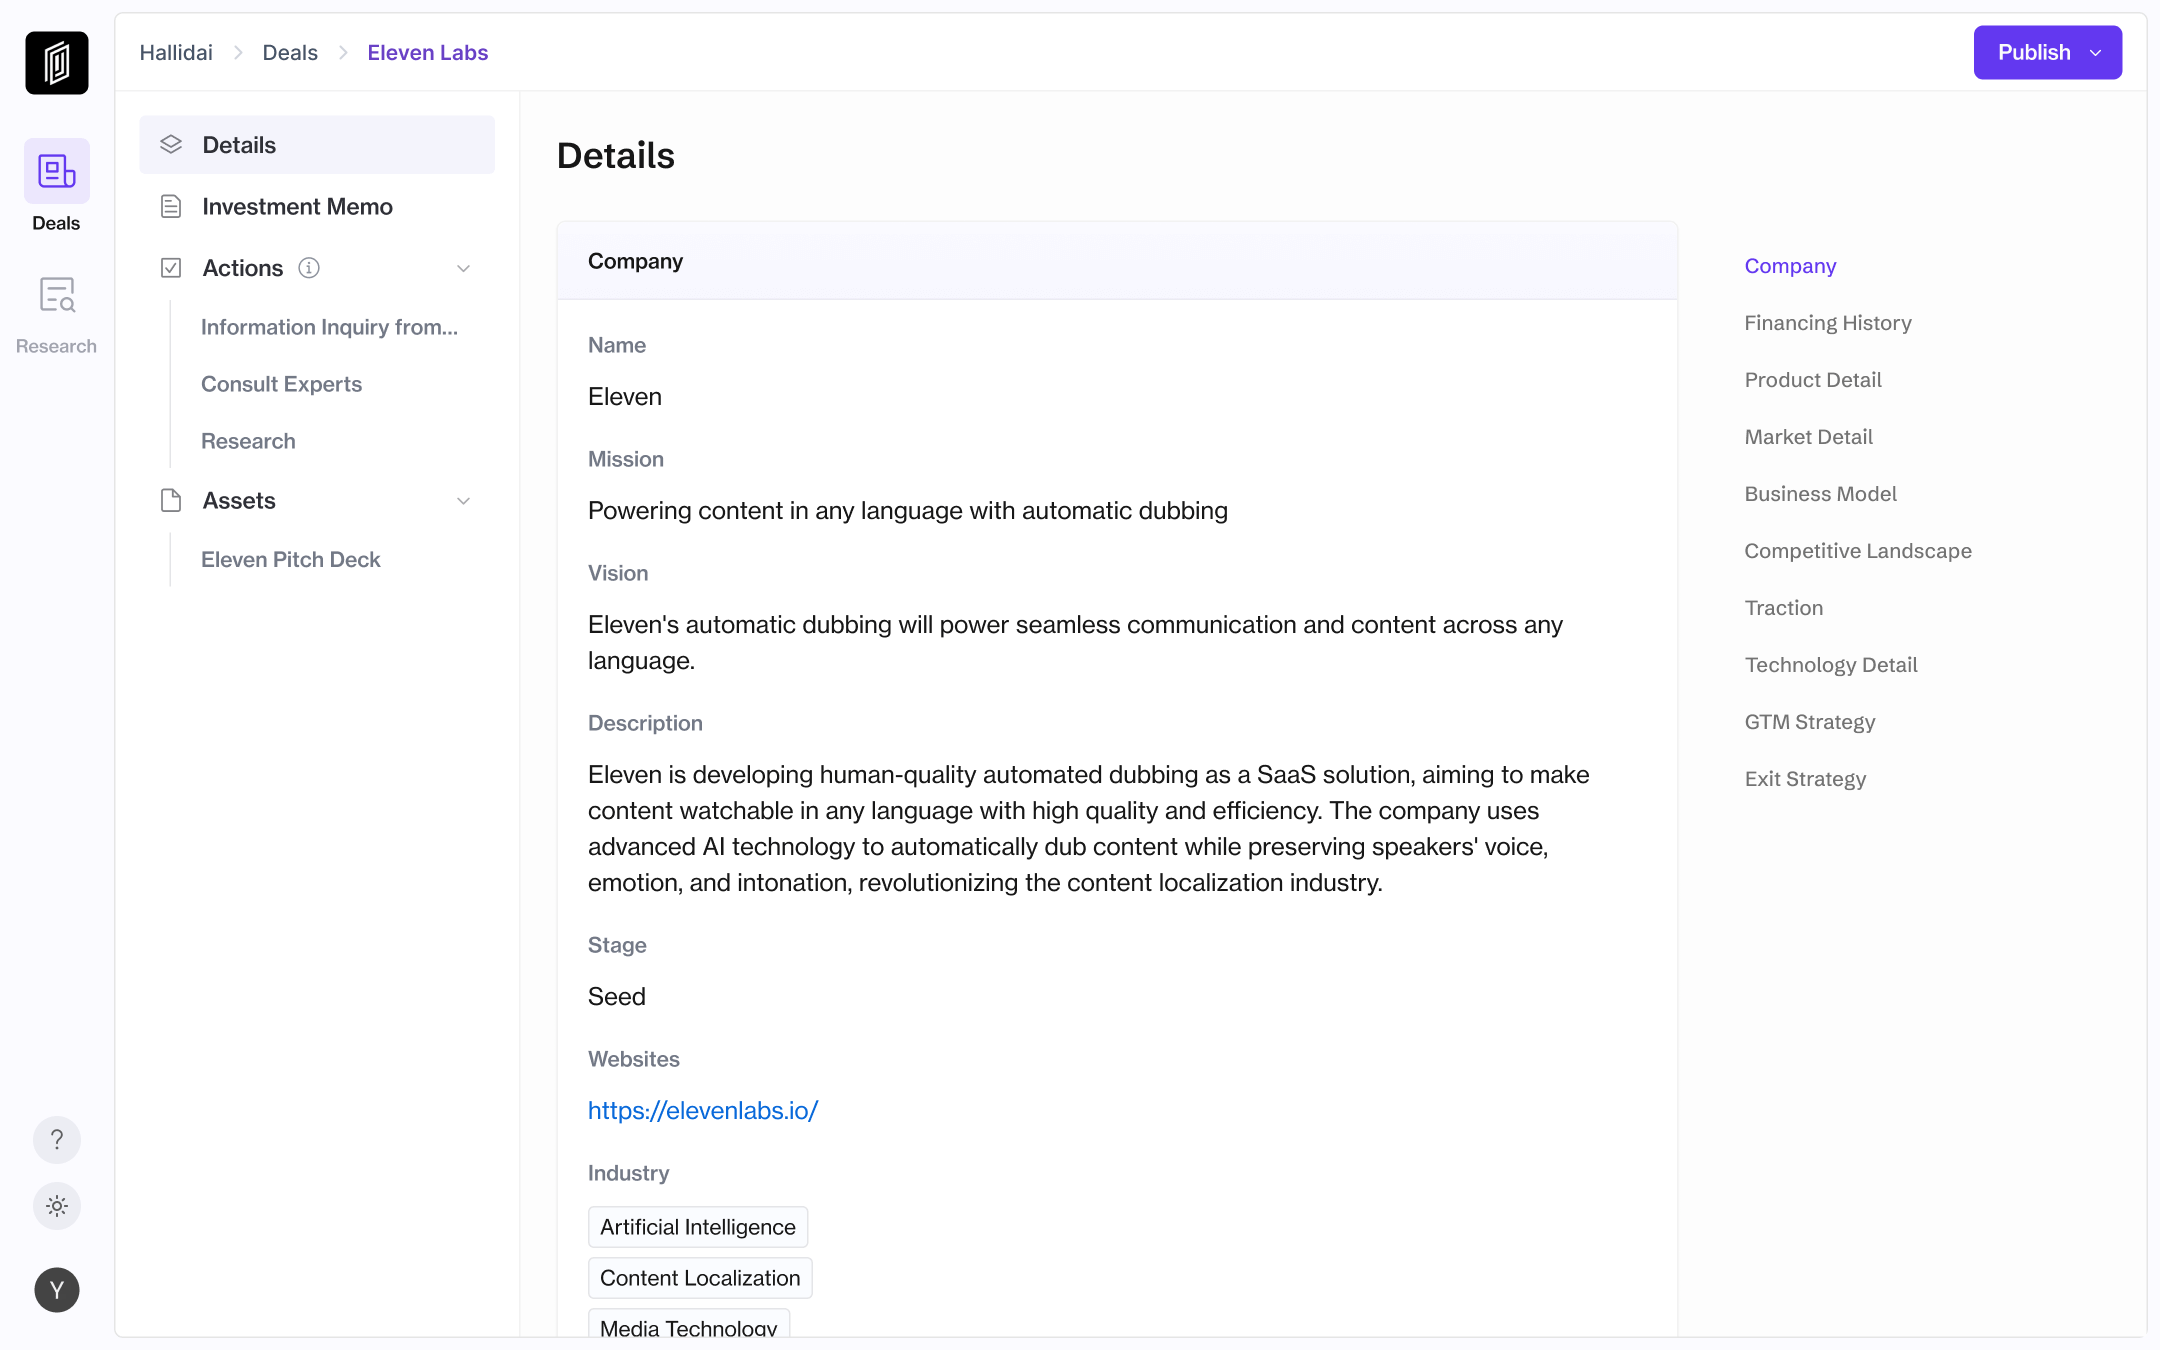Click the help question mark icon
2160x1350 pixels.
pyautogui.click(x=57, y=1140)
